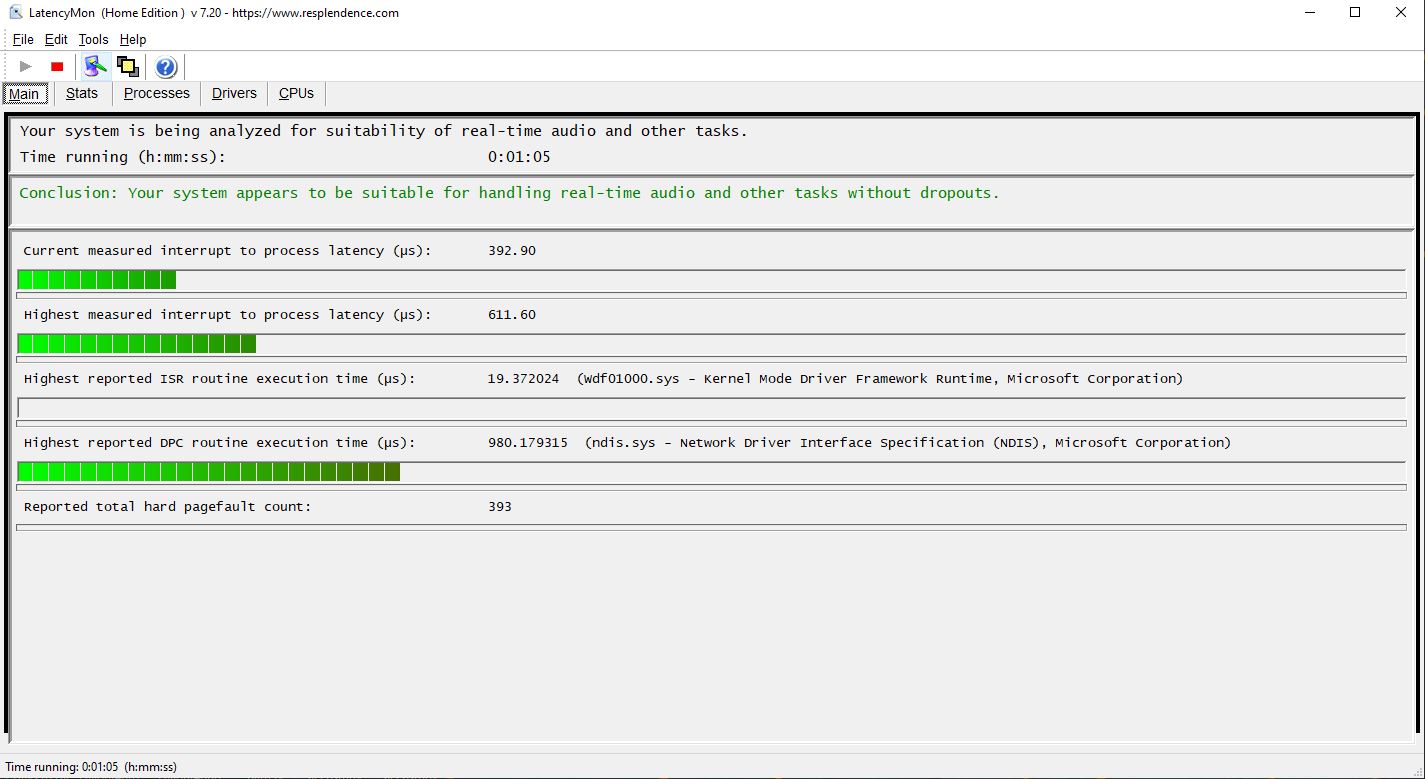Stop monitoring with the red stop button
Viewport: 1425px width, 779px height.
(x=57, y=67)
